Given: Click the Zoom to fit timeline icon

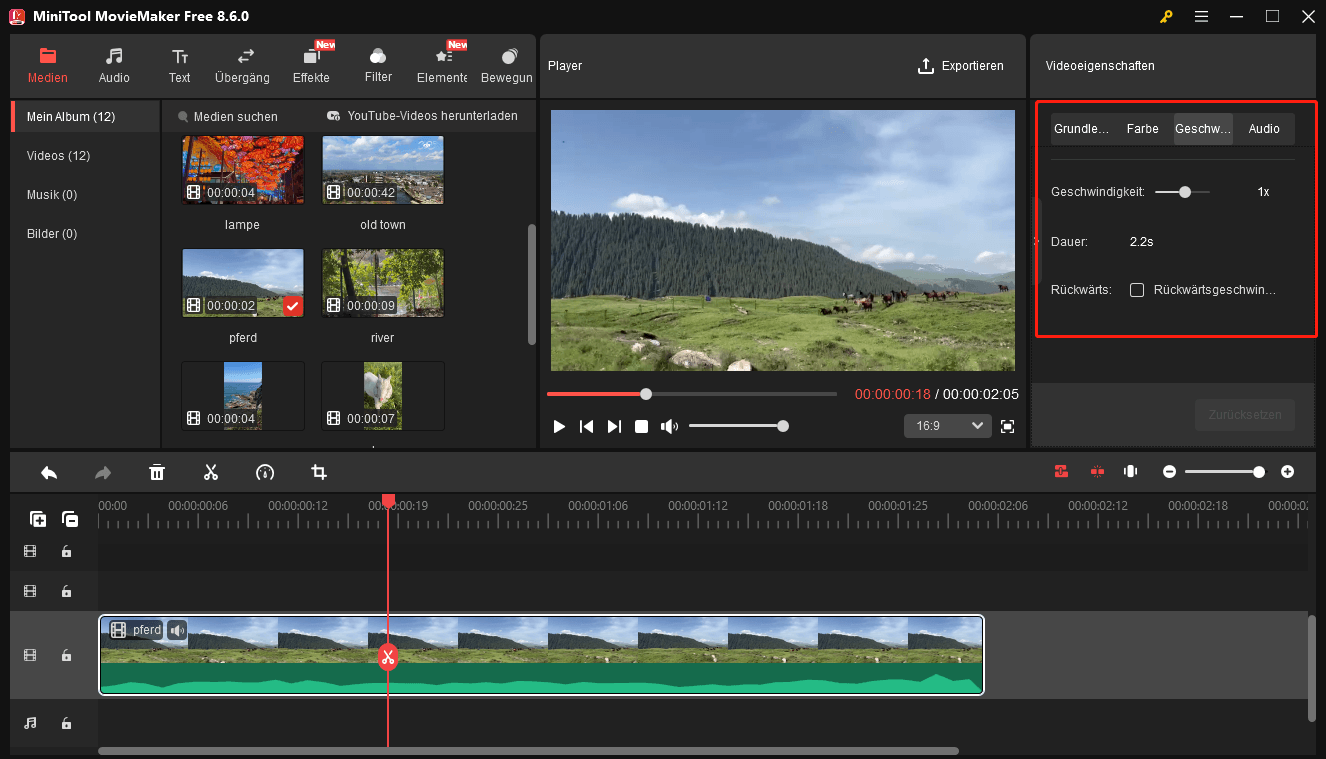Looking at the screenshot, I should pos(1130,471).
